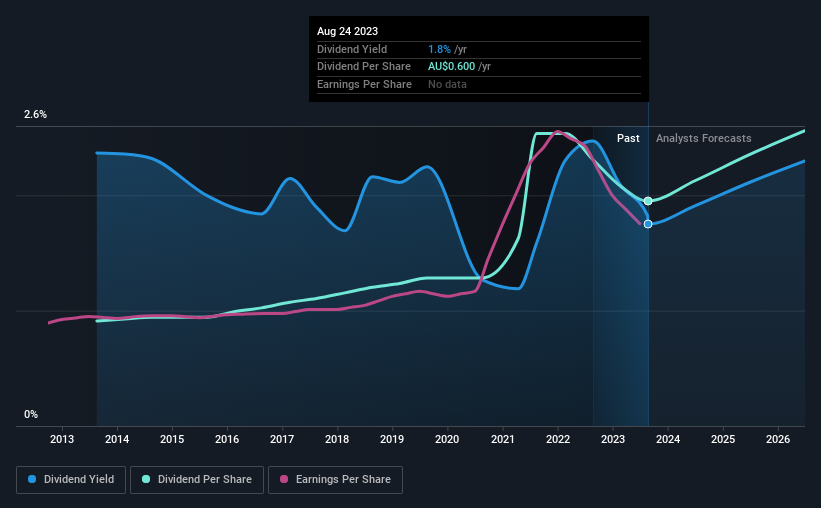Click the 2016 label on the x-axis
The image size is (821, 508).
click(x=227, y=439)
